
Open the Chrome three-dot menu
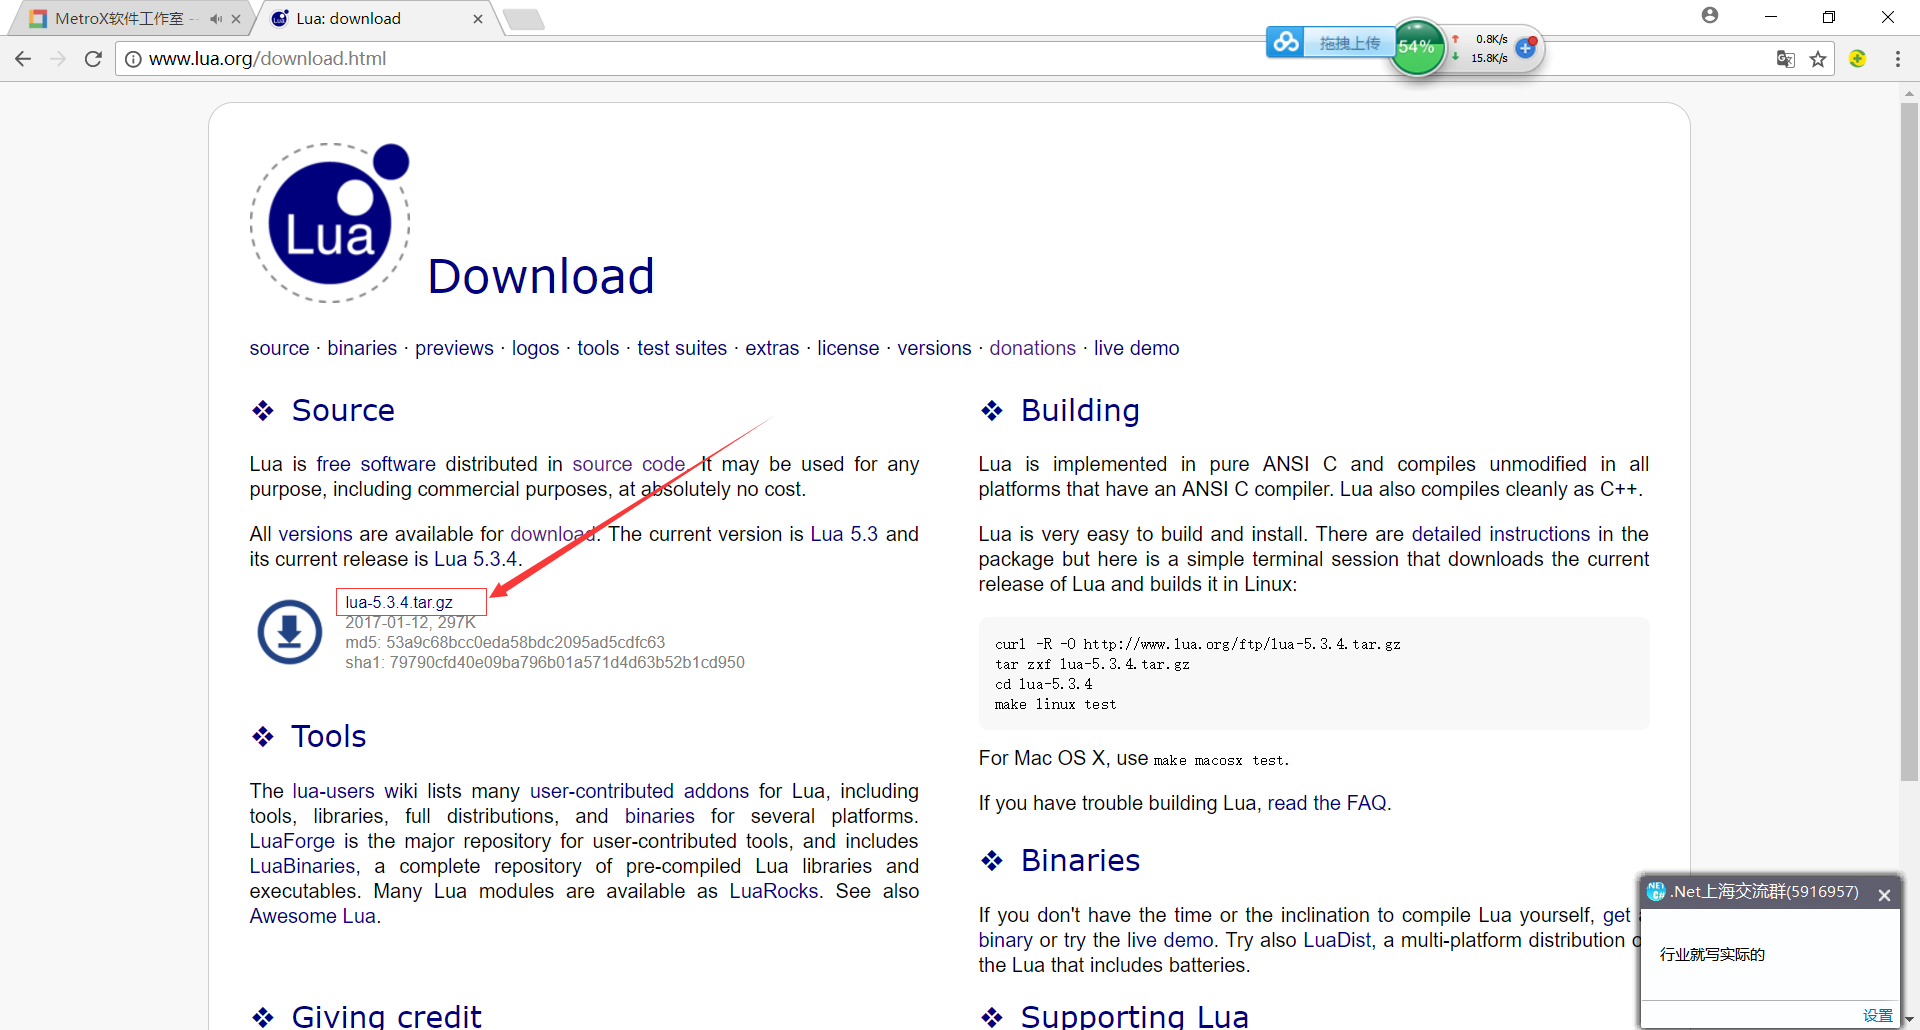pyautogui.click(x=1897, y=59)
